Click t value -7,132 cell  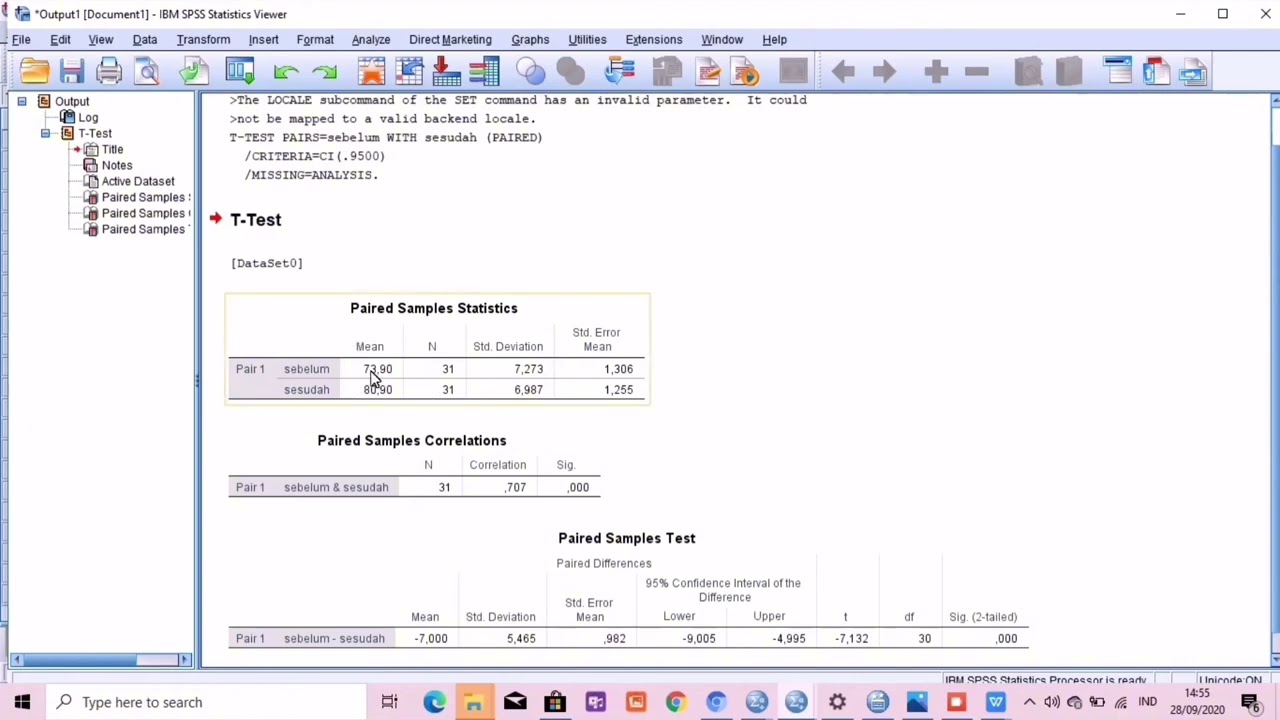click(852, 638)
